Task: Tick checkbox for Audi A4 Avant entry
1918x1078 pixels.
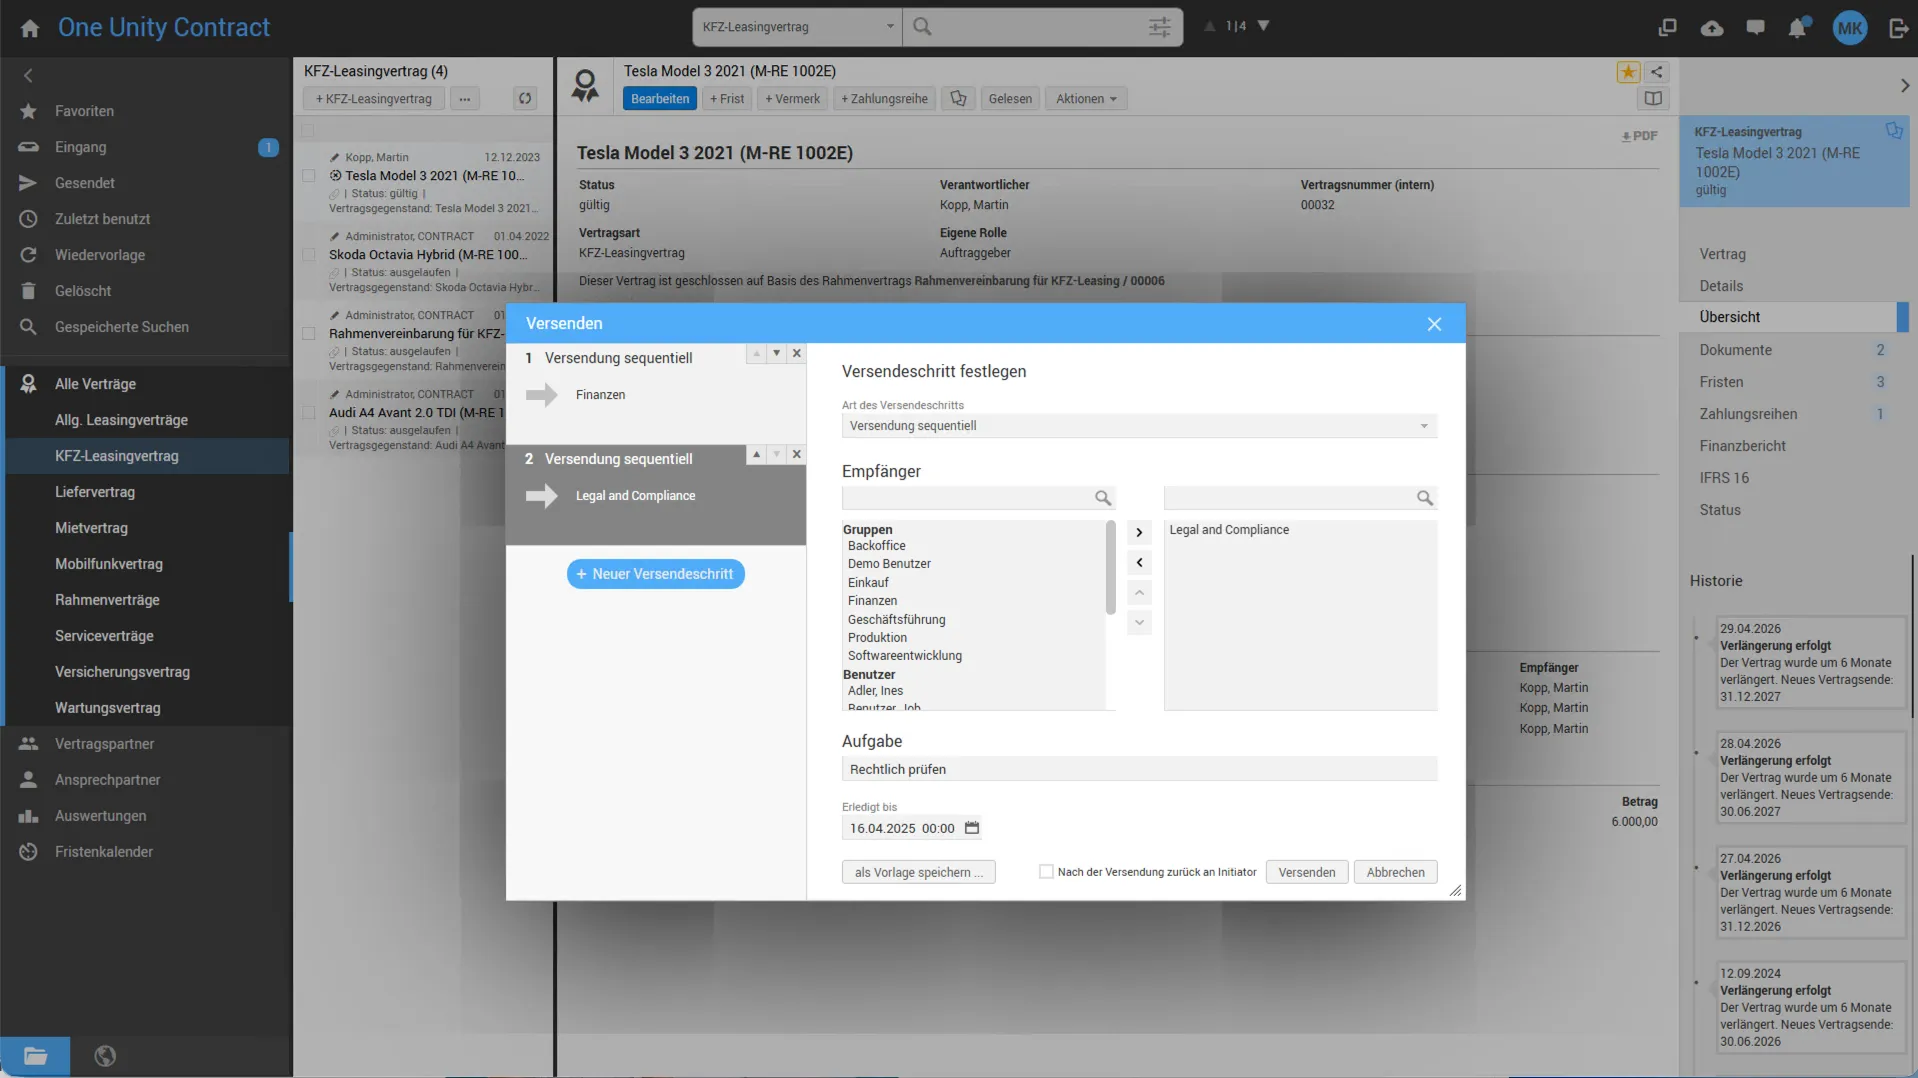Action: pos(309,413)
